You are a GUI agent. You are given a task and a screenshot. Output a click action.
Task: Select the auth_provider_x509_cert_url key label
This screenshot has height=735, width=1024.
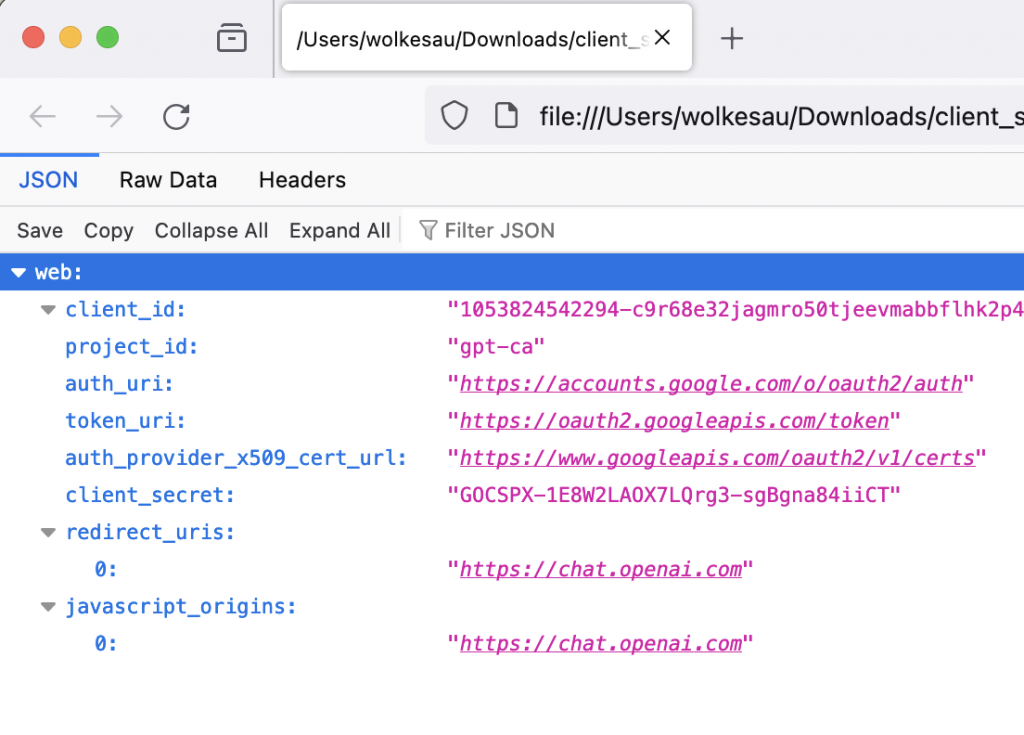click(x=236, y=458)
